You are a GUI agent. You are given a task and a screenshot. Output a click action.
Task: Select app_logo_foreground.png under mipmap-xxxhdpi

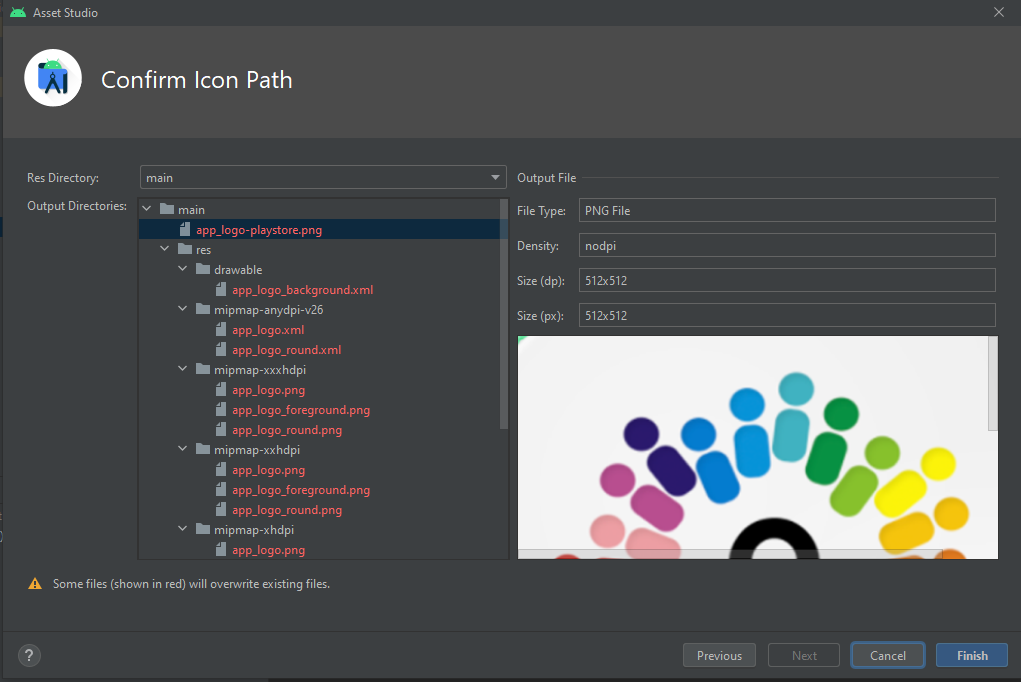(x=300, y=410)
